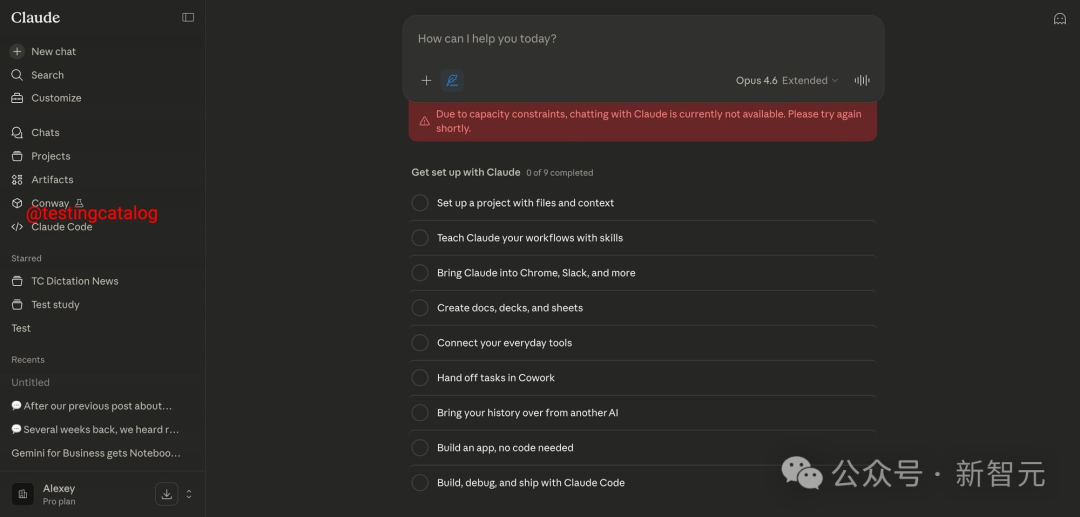Expand the account menu up-down chevron

(189, 494)
